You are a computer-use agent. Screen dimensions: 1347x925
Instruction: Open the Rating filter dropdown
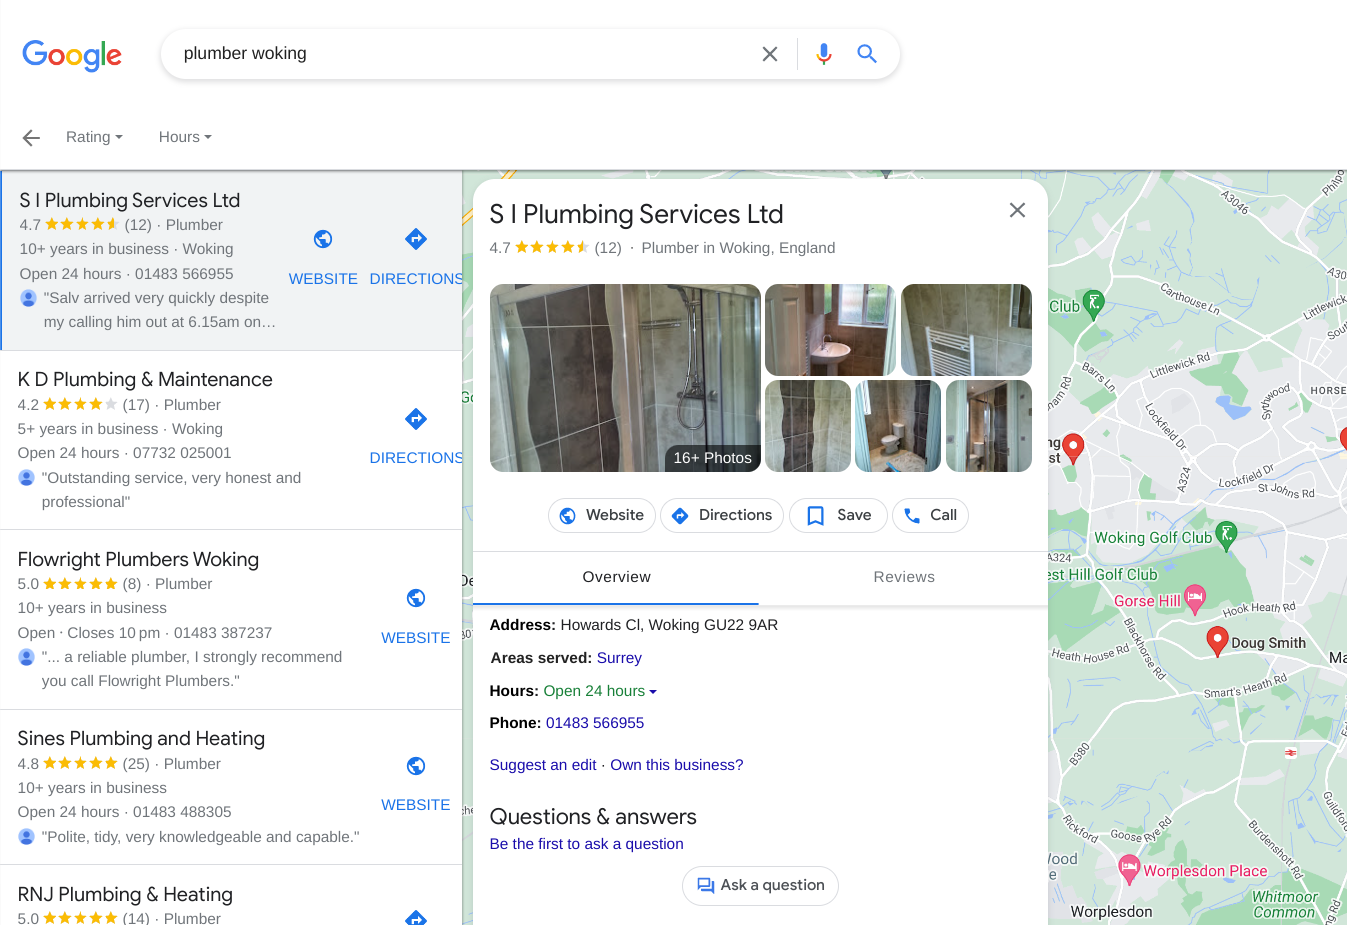(x=94, y=137)
